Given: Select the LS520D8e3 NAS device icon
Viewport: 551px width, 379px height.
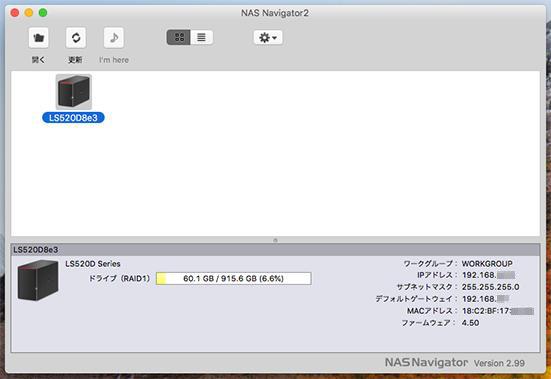Looking at the screenshot, I should pos(74,92).
